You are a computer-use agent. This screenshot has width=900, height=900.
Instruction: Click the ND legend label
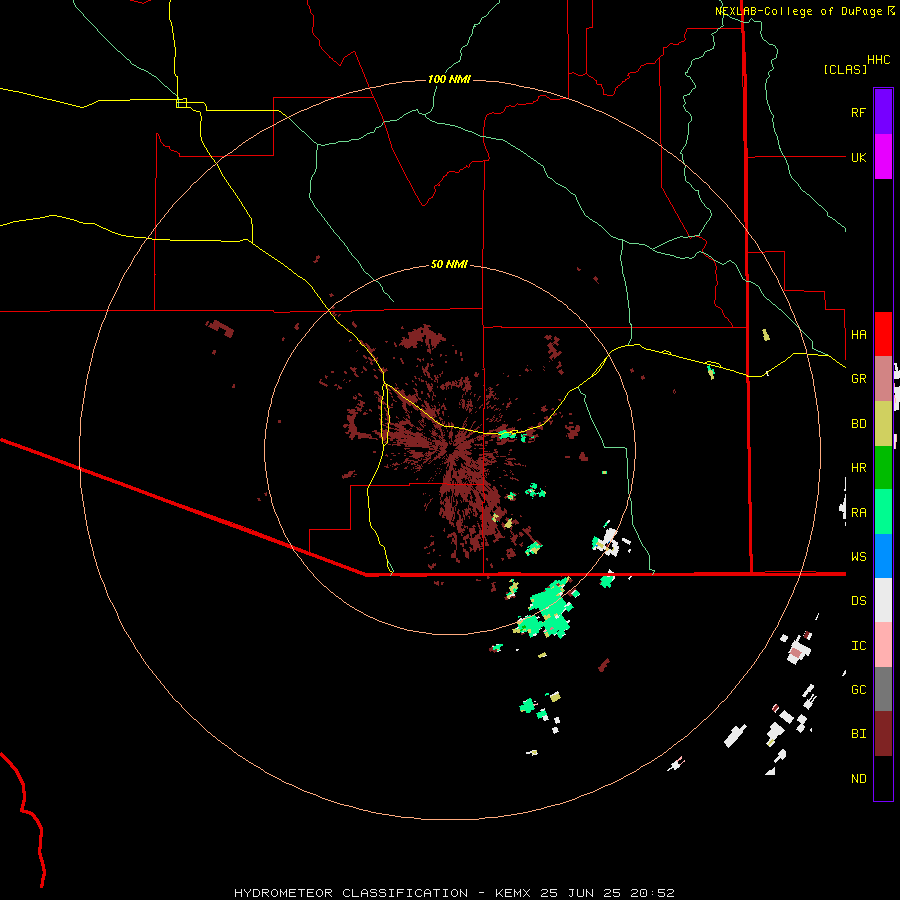pyautogui.click(x=858, y=779)
